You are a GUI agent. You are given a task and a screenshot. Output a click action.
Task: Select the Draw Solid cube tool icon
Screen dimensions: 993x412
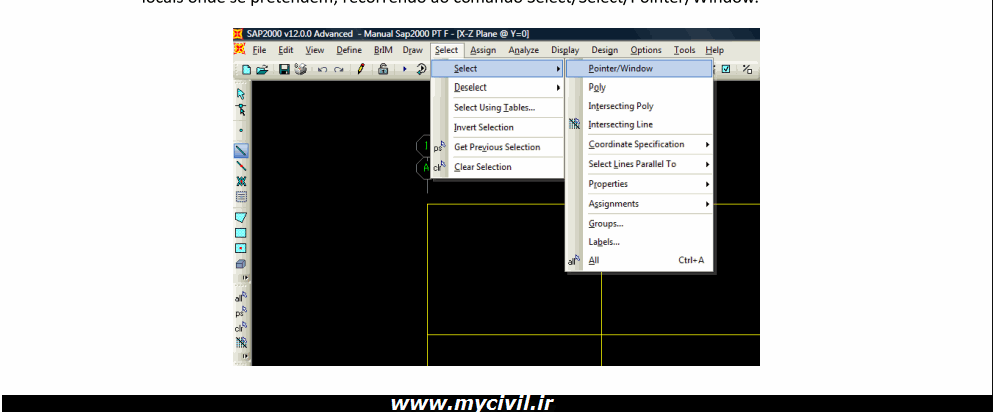tap(241, 264)
